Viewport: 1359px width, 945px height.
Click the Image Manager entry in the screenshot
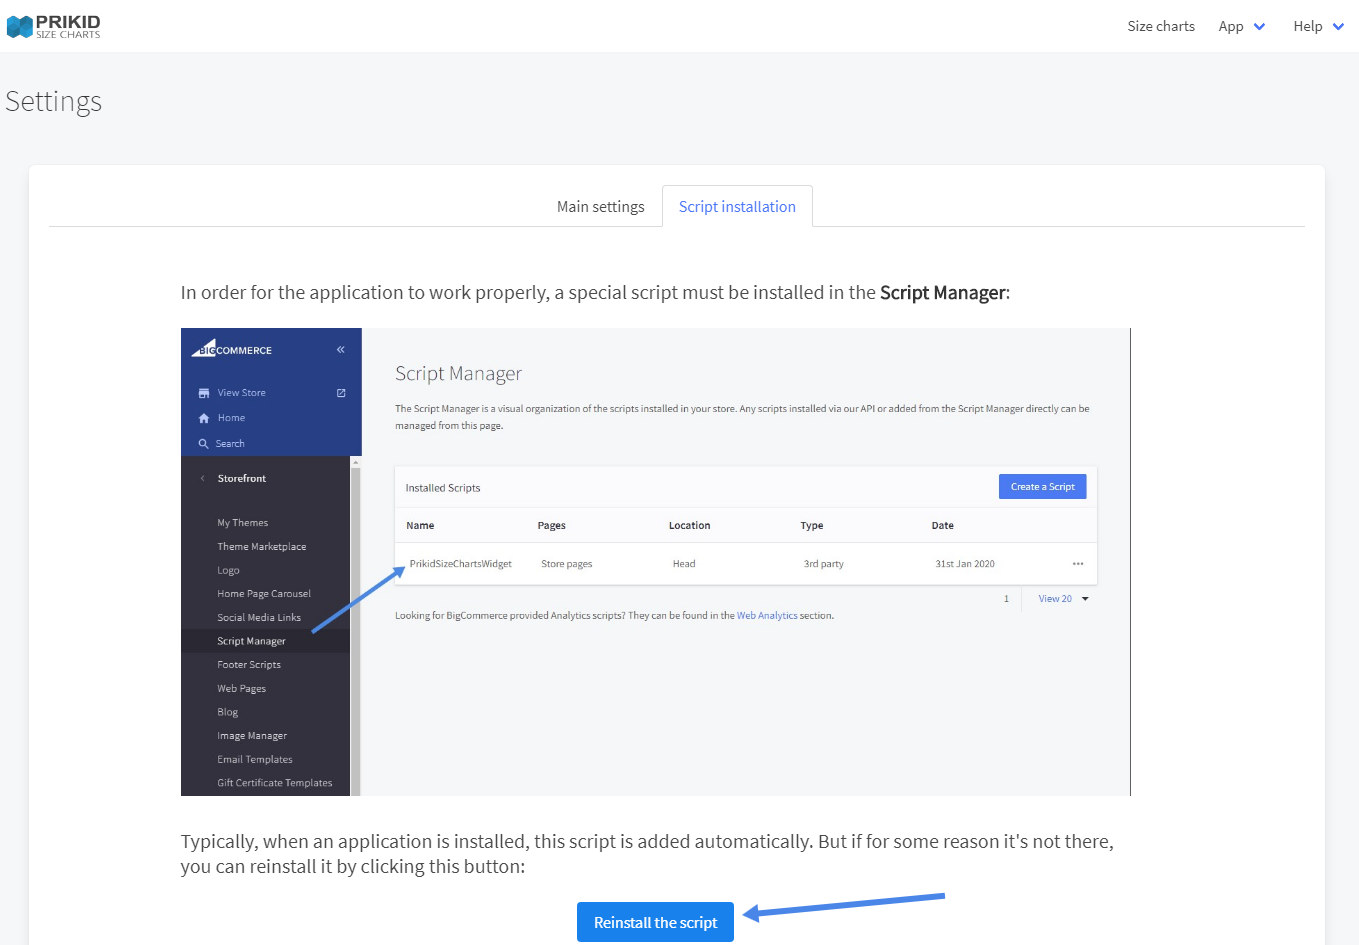(252, 736)
